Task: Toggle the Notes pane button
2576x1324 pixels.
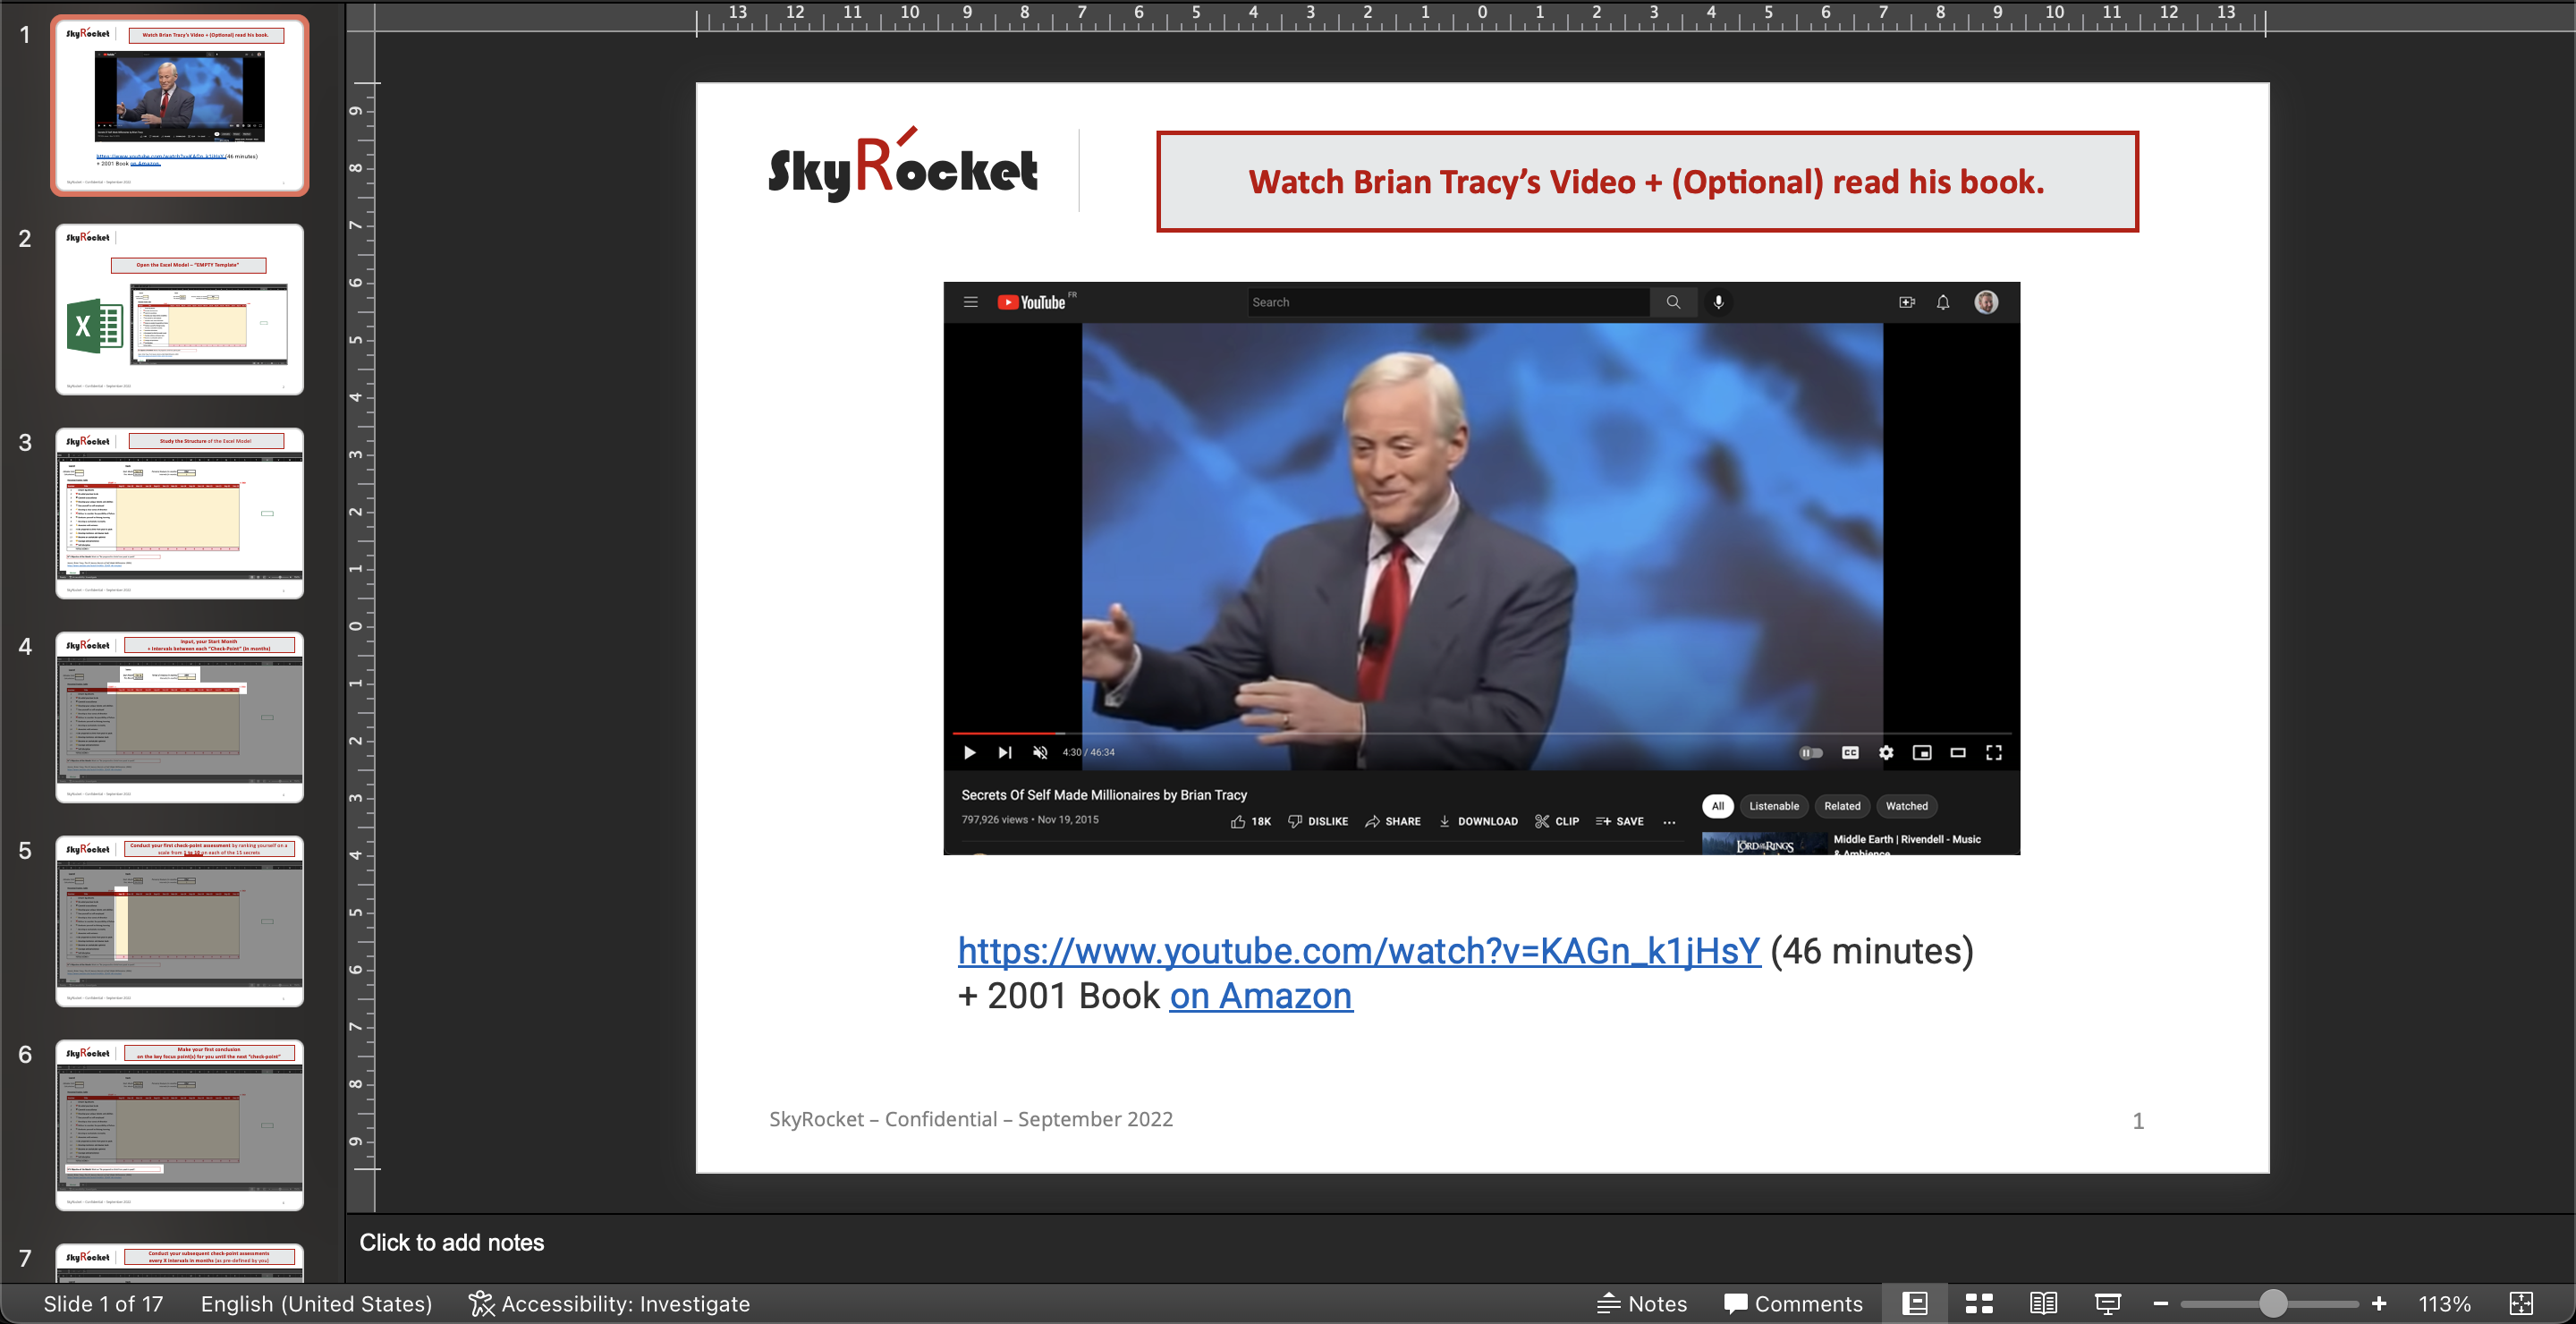Action: pos(1642,1303)
